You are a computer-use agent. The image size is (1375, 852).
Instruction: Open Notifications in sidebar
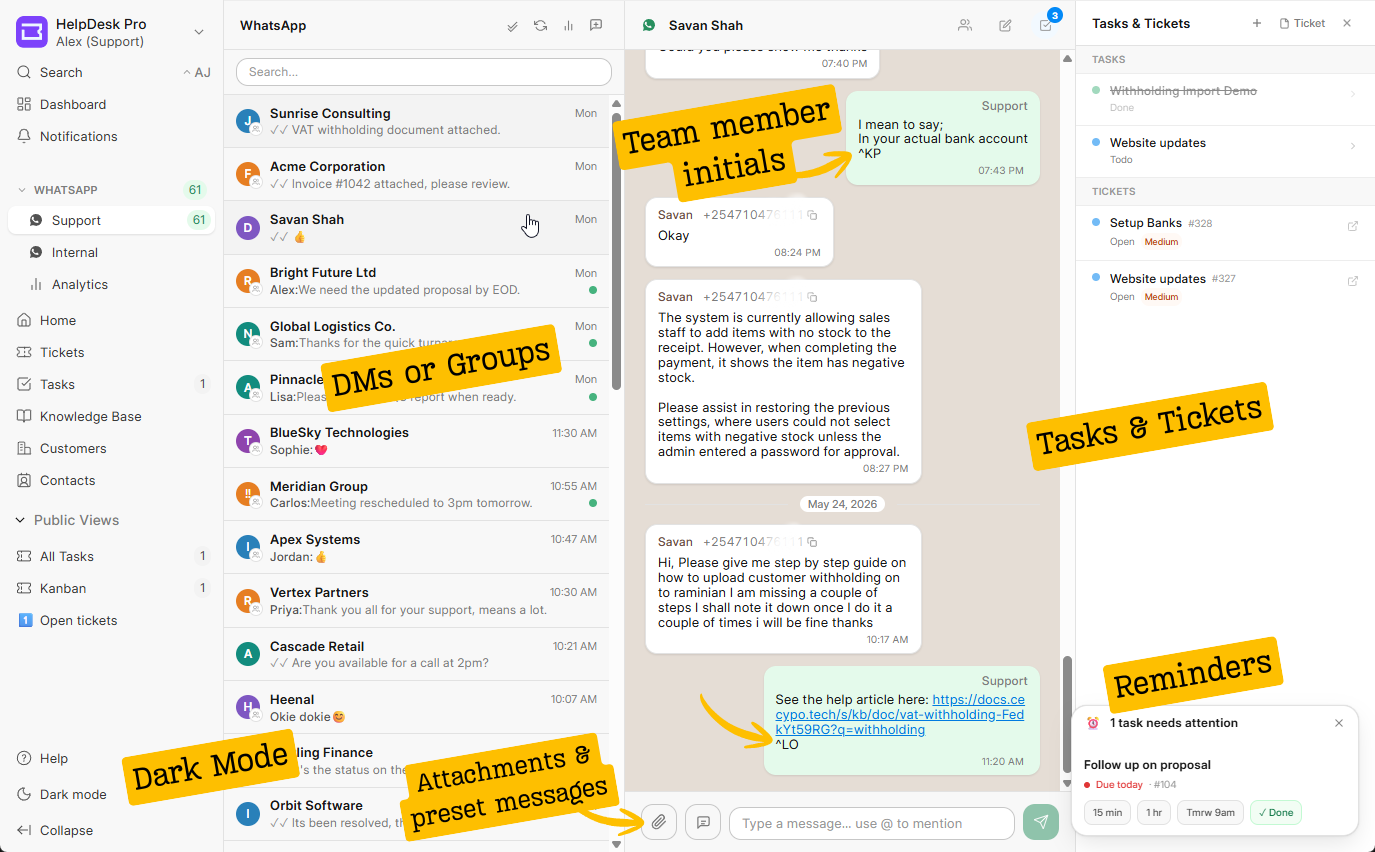point(79,136)
